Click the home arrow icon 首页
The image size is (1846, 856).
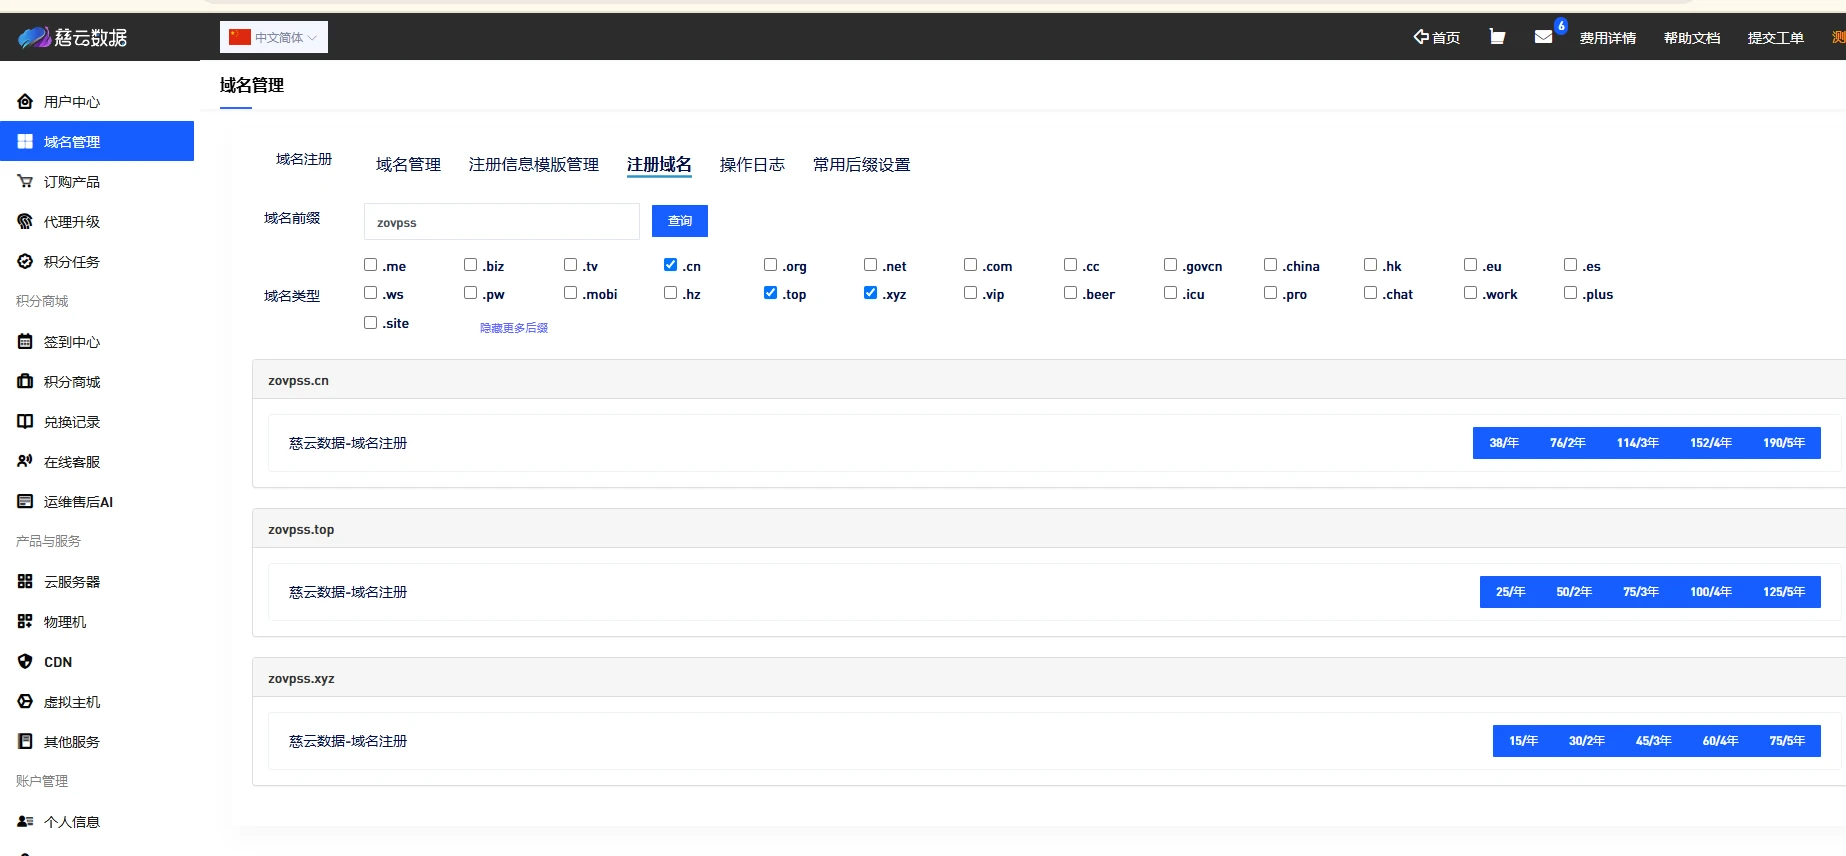click(1421, 37)
